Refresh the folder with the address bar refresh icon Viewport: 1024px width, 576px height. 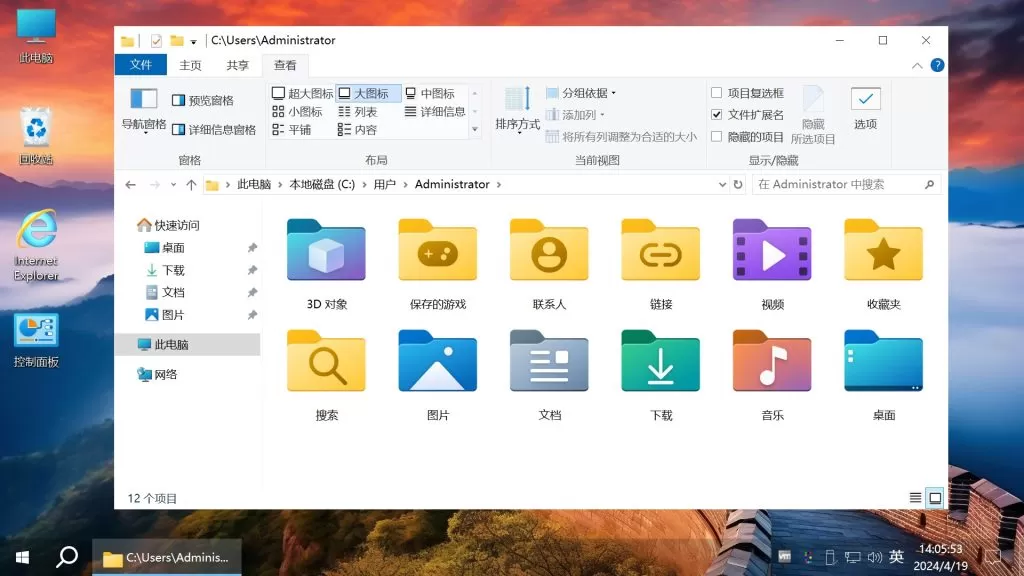[738, 184]
